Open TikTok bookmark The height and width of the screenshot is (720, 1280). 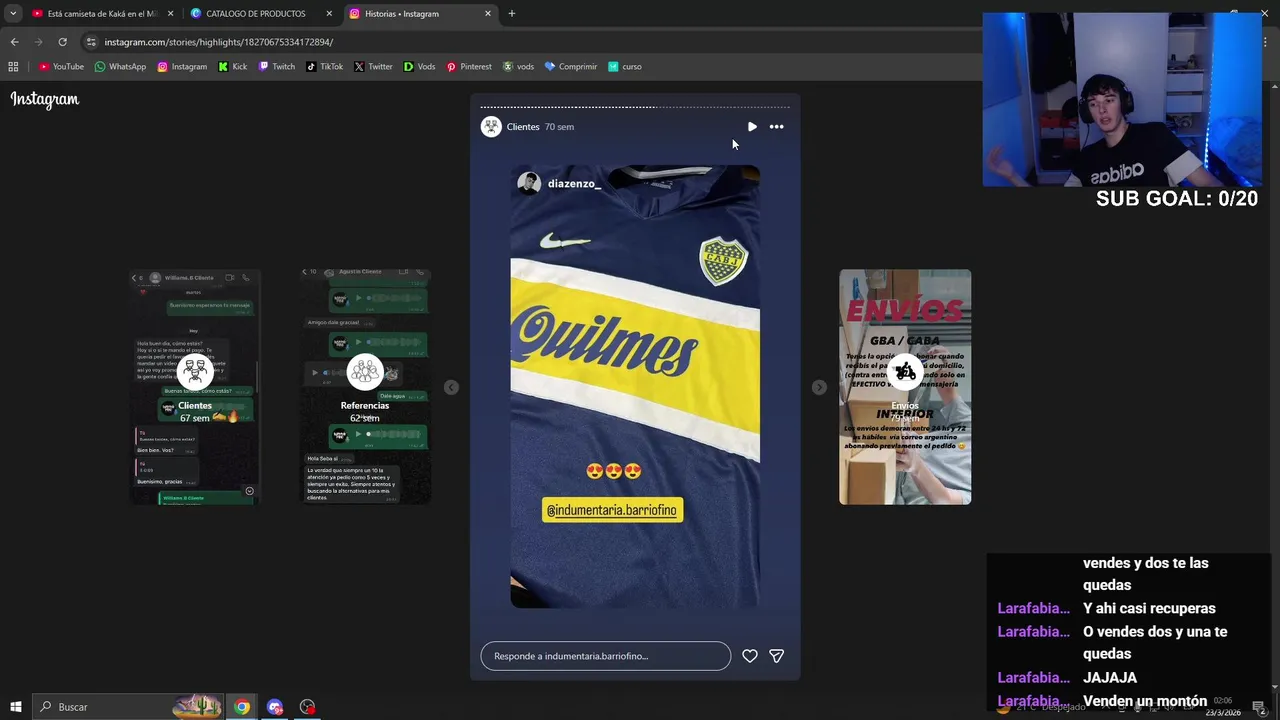coord(324,67)
